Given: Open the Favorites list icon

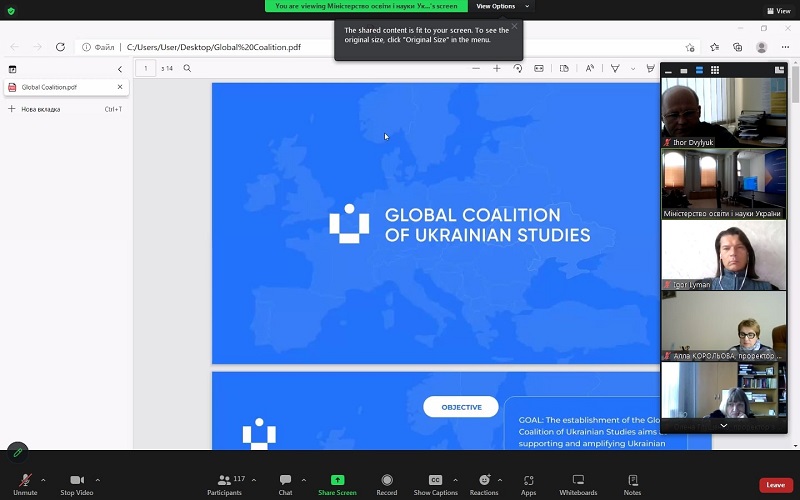Looking at the screenshot, I should pos(714,47).
